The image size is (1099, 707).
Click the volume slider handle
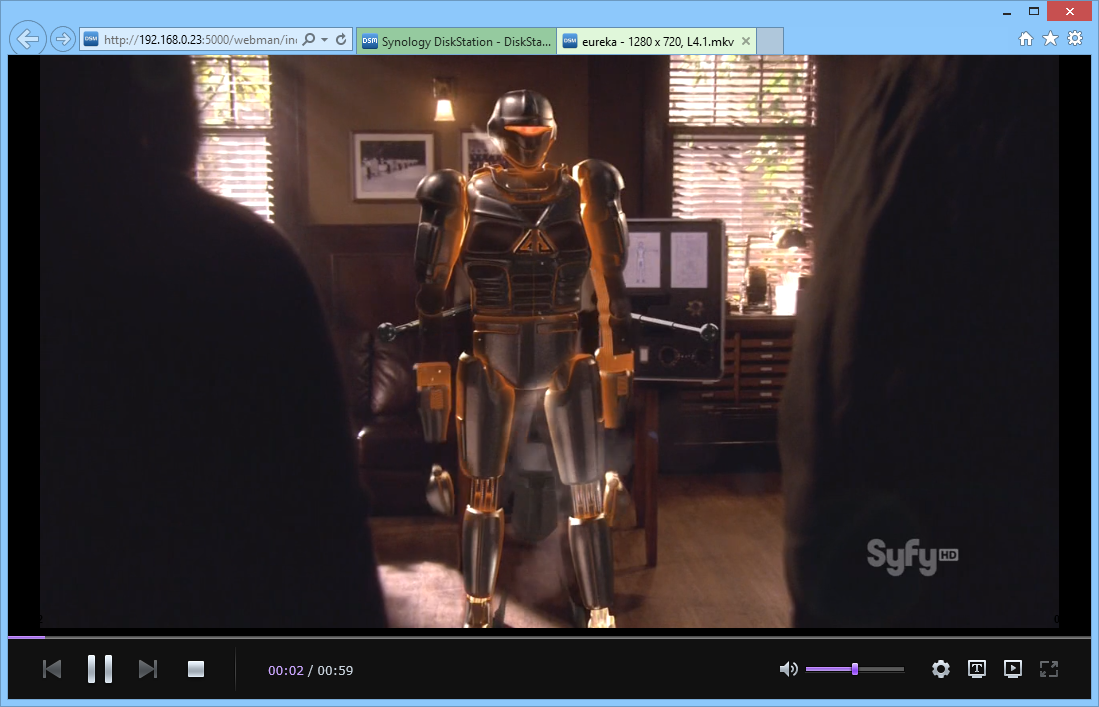coord(855,669)
